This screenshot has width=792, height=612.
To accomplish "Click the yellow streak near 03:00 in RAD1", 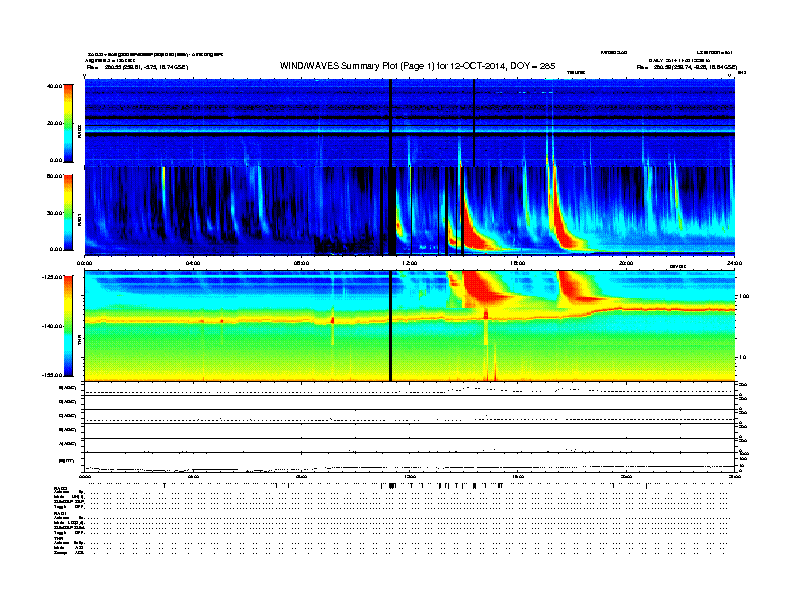I will pos(163,184).
